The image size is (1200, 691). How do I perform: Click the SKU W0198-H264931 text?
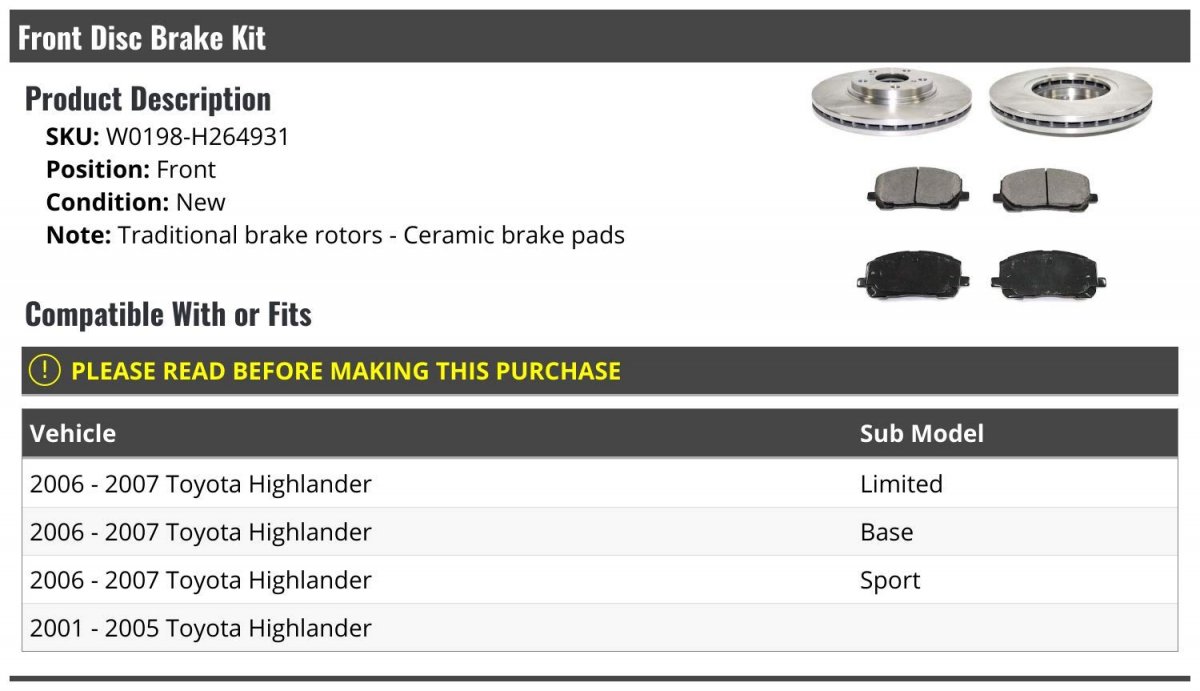click(167, 137)
